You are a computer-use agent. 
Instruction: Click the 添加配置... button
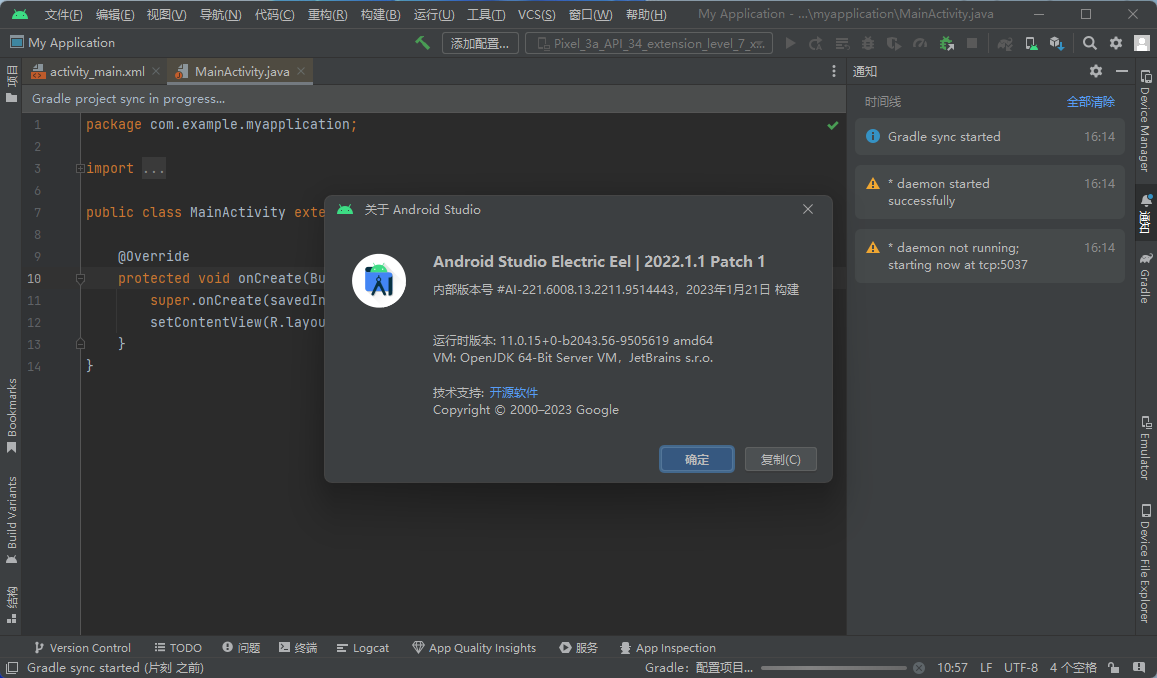[x=480, y=44]
